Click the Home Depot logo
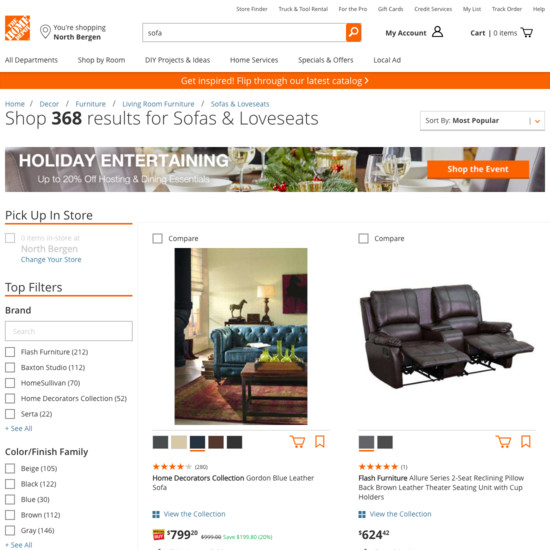The height and width of the screenshot is (550, 550). click(x=17, y=28)
